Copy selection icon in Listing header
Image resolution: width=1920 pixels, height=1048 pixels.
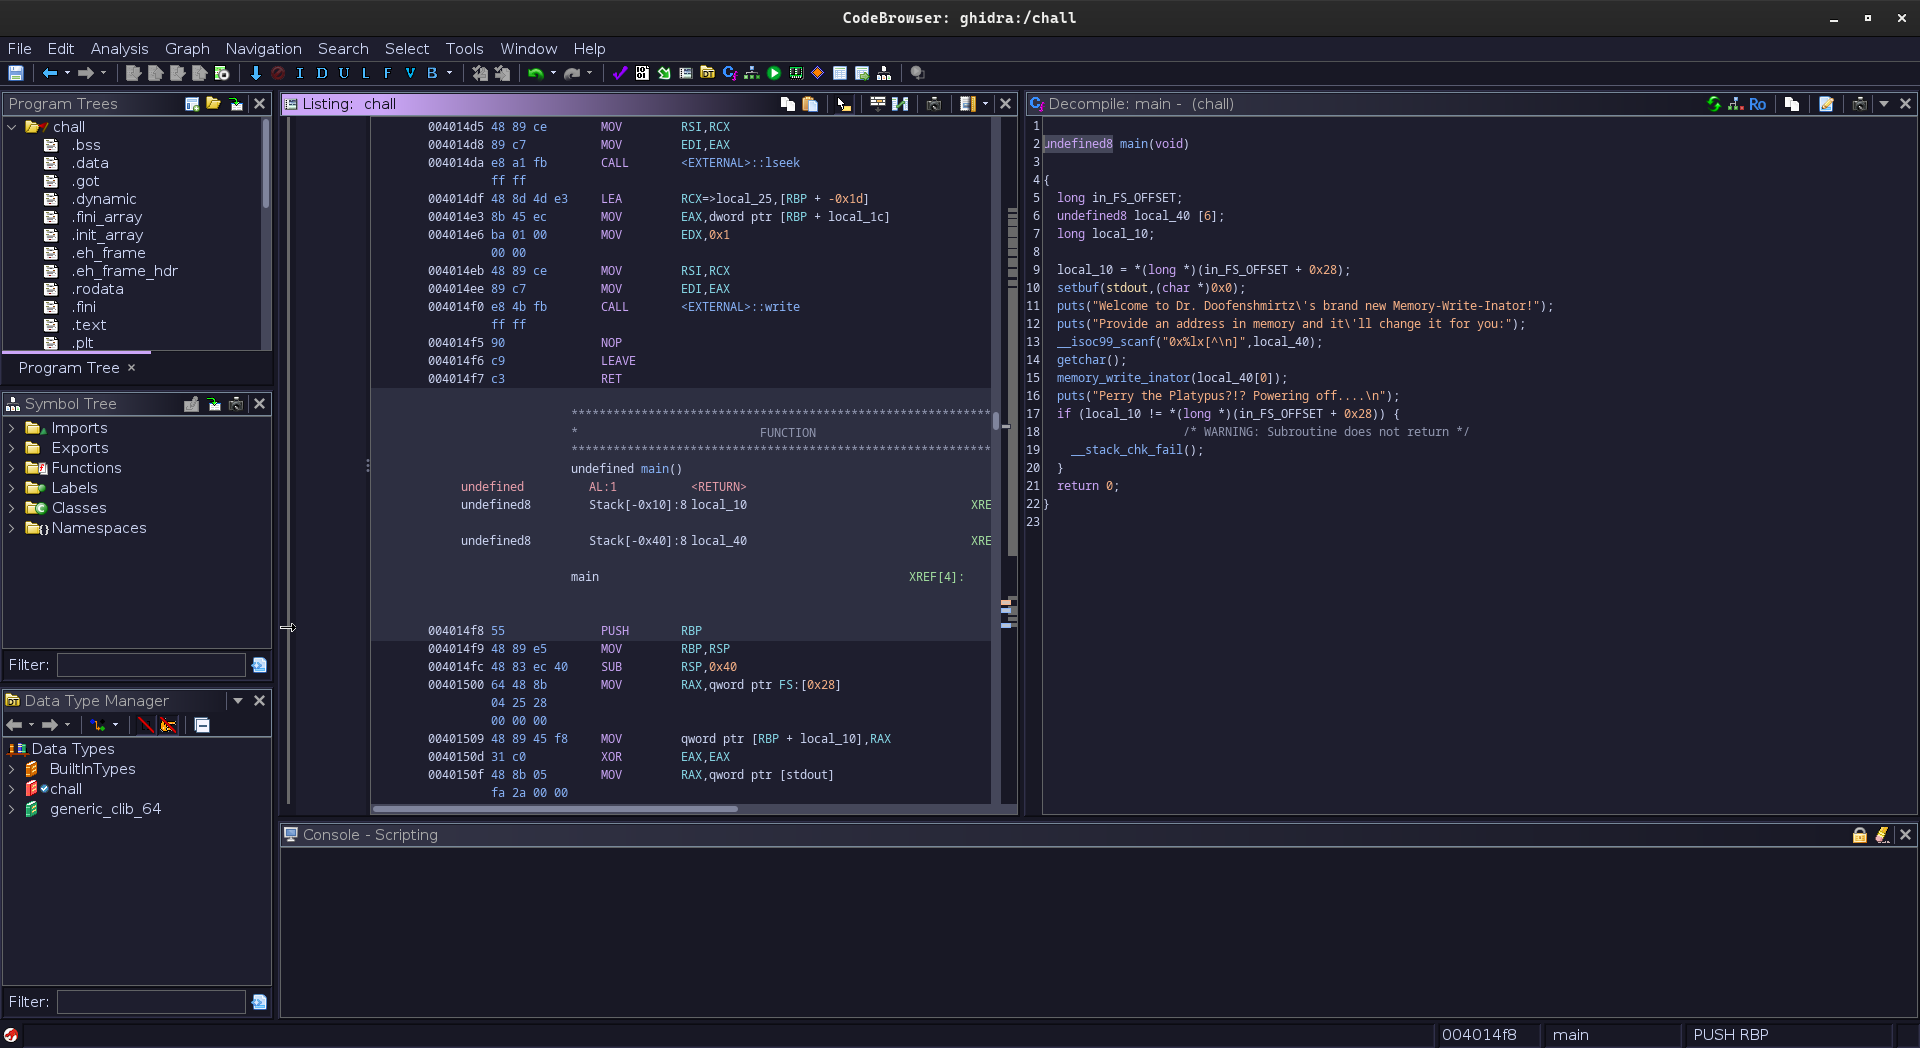pos(788,104)
